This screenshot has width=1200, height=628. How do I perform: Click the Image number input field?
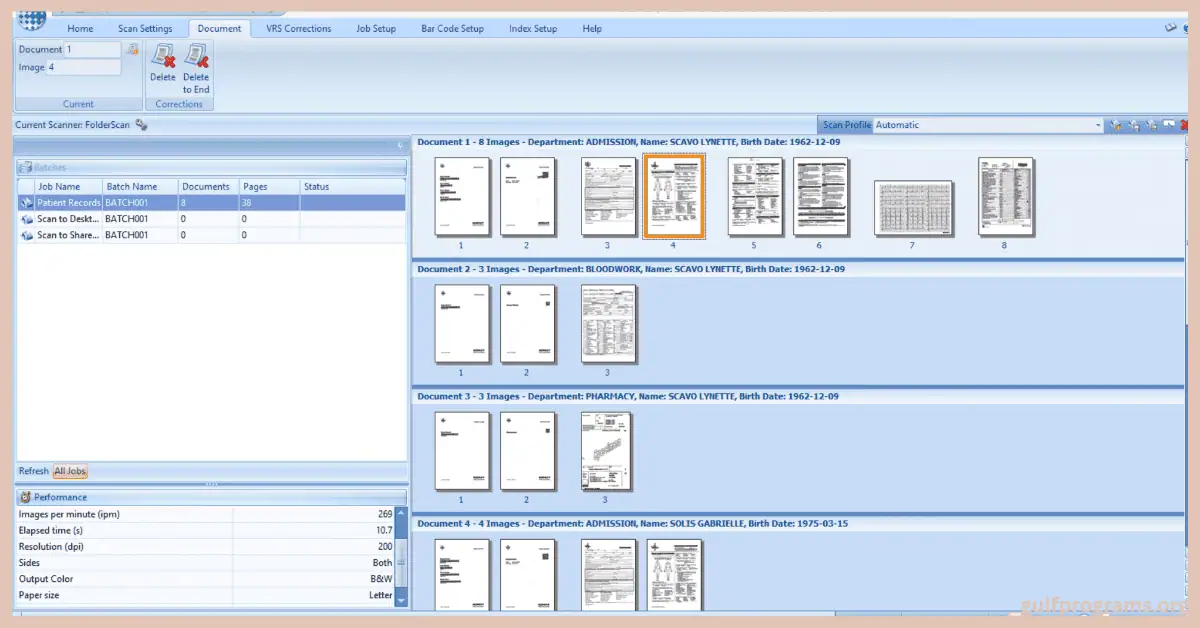click(83, 68)
